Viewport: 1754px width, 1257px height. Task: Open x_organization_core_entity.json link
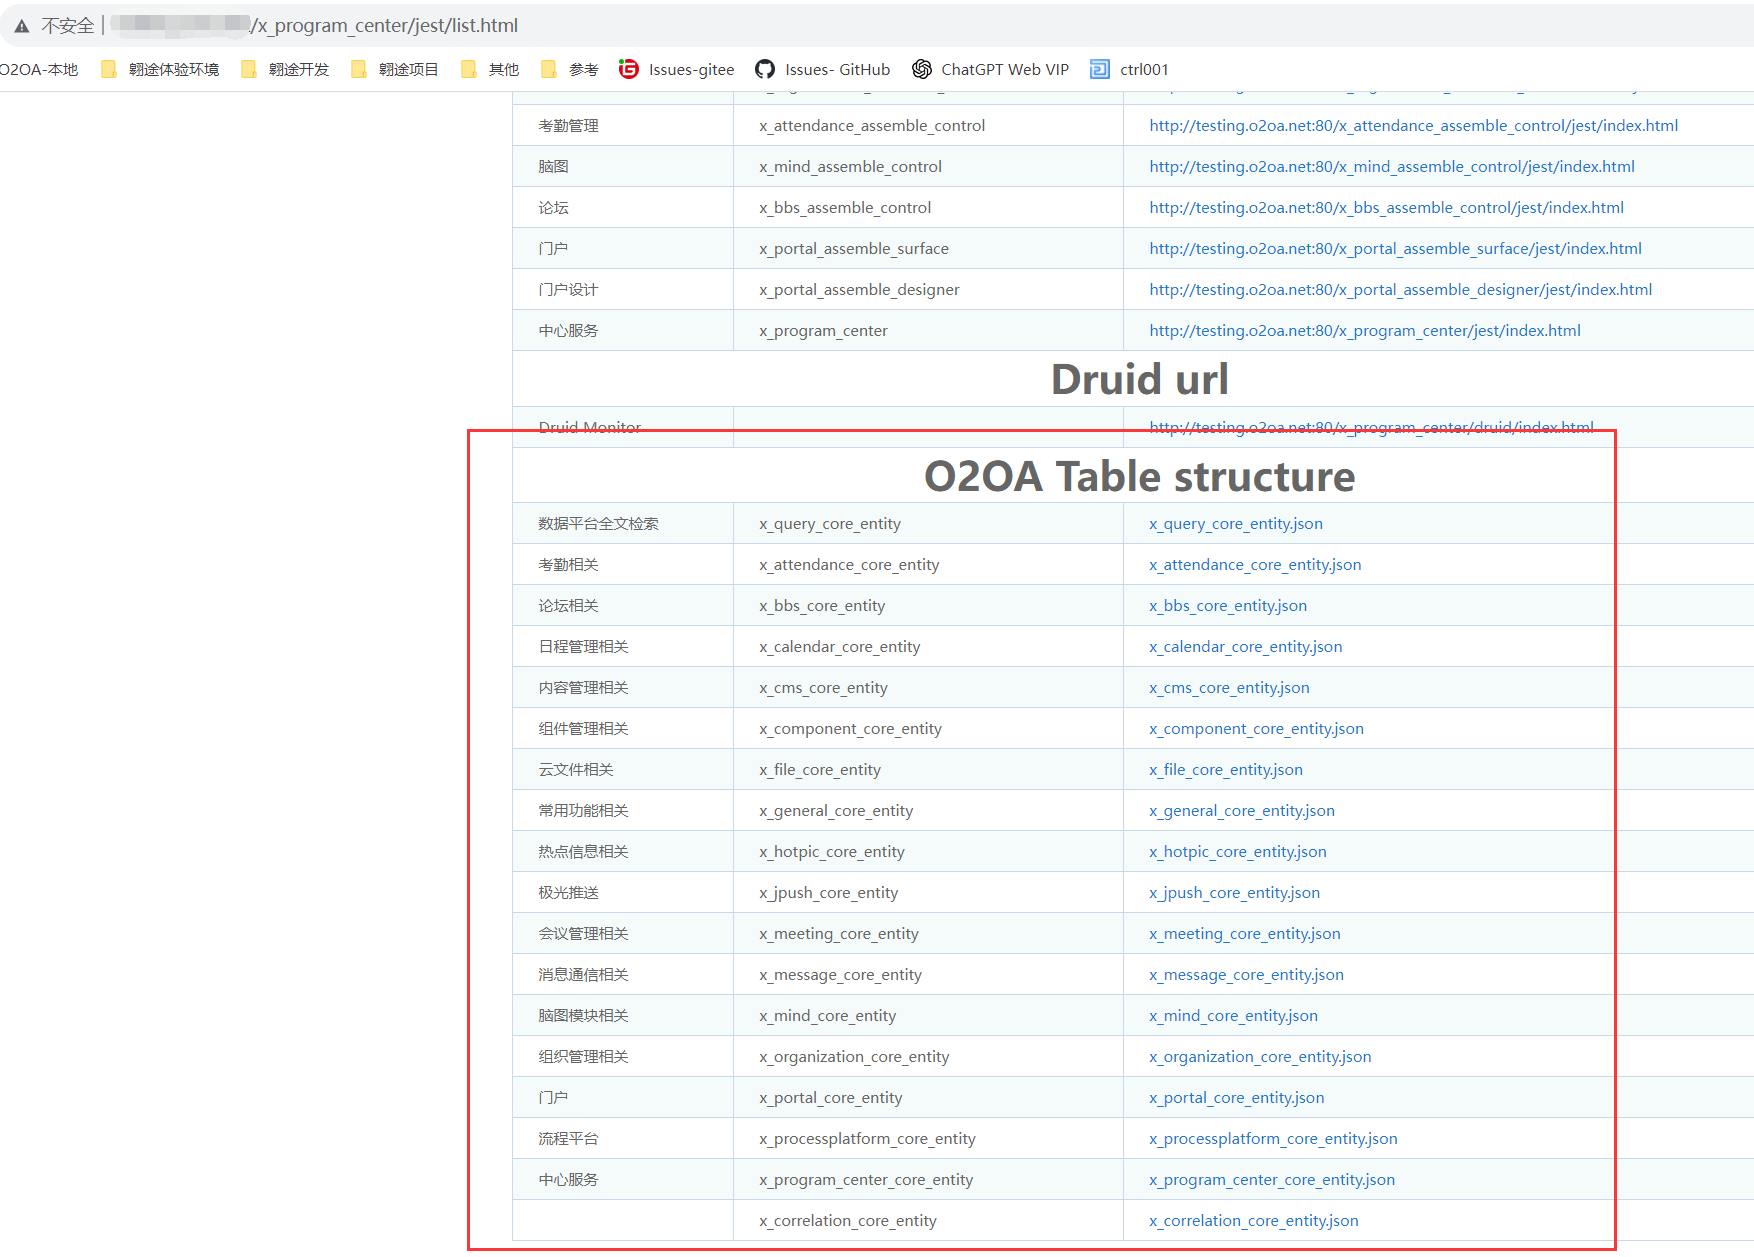coord(1260,1057)
